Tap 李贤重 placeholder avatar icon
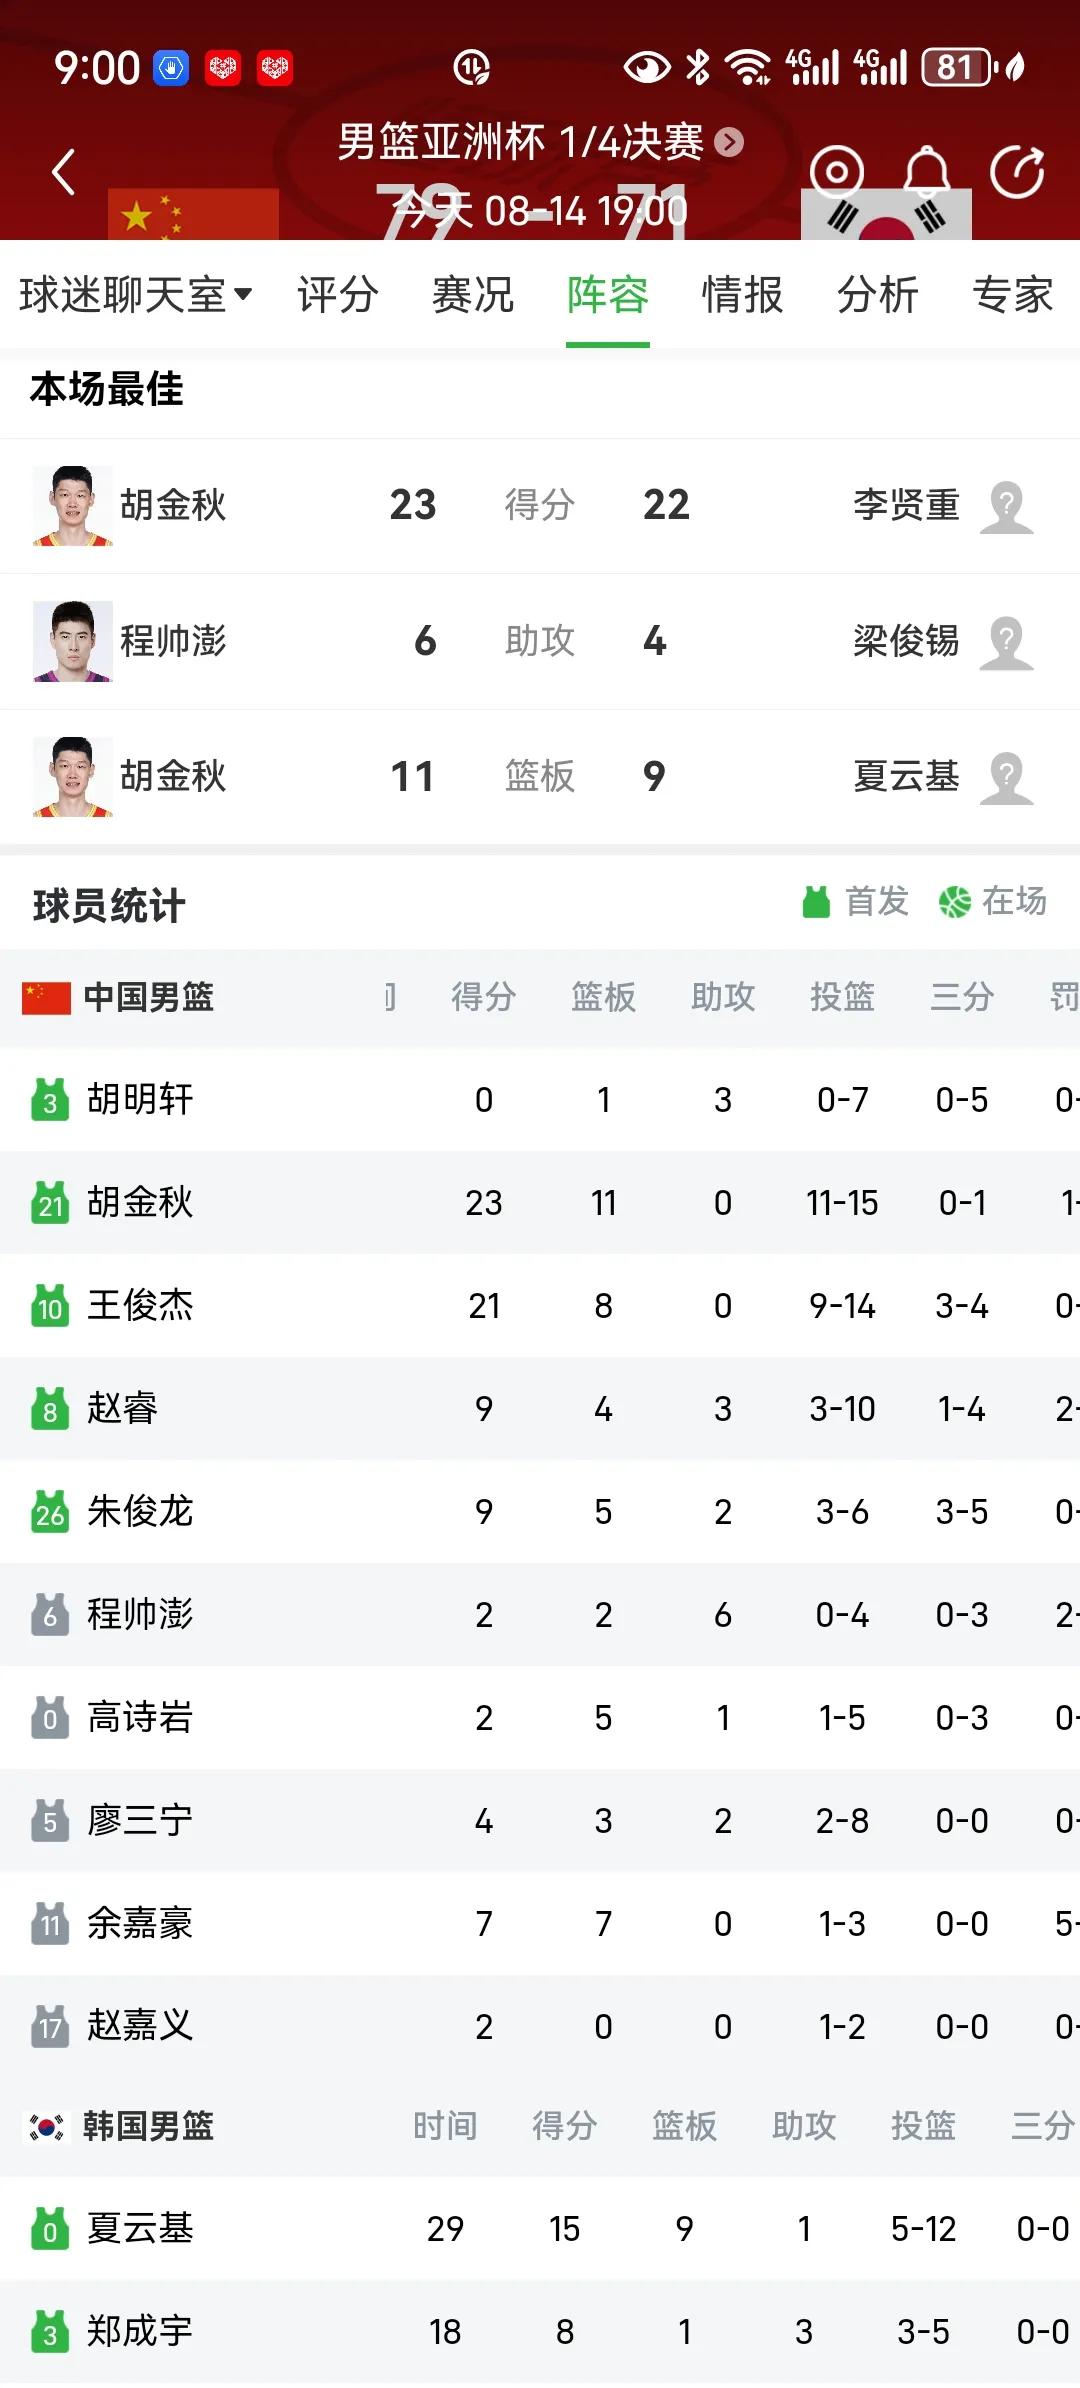The height and width of the screenshot is (2388, 1080). click(1006, 506)
